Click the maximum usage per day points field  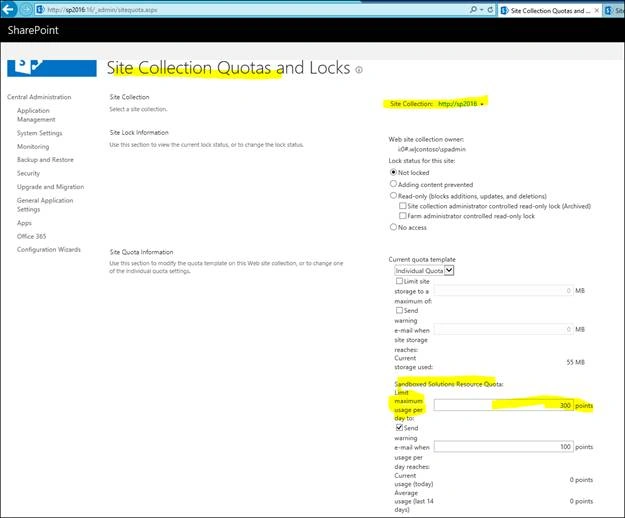tap(503, 405)
